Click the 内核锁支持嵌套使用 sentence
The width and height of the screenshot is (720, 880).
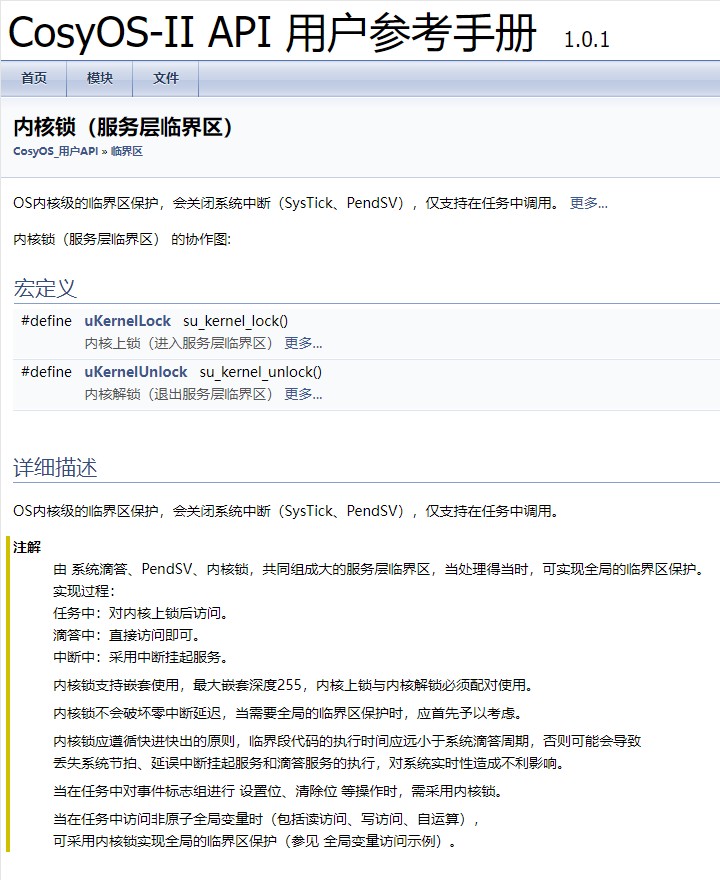point(293,685)
